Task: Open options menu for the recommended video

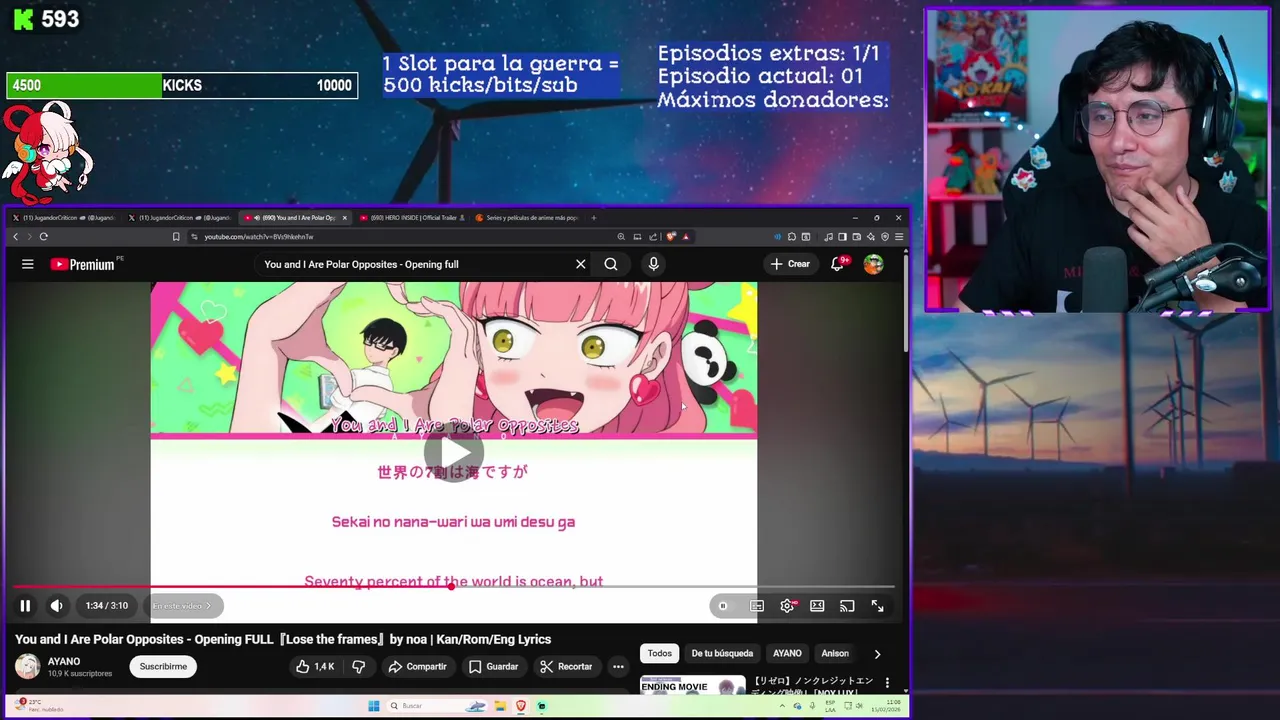Action: (x=887, y=683)
